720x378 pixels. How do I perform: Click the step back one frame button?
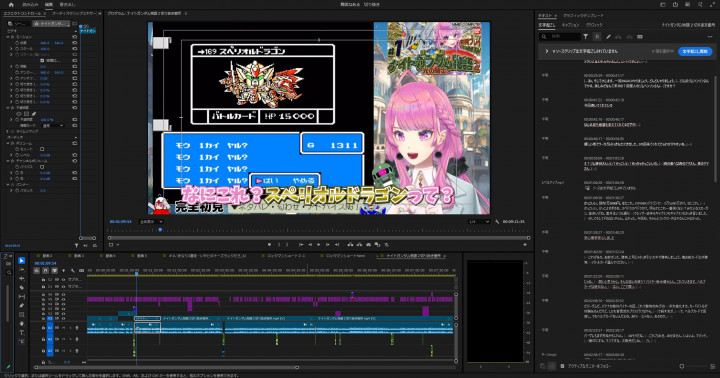pos(310,244)
